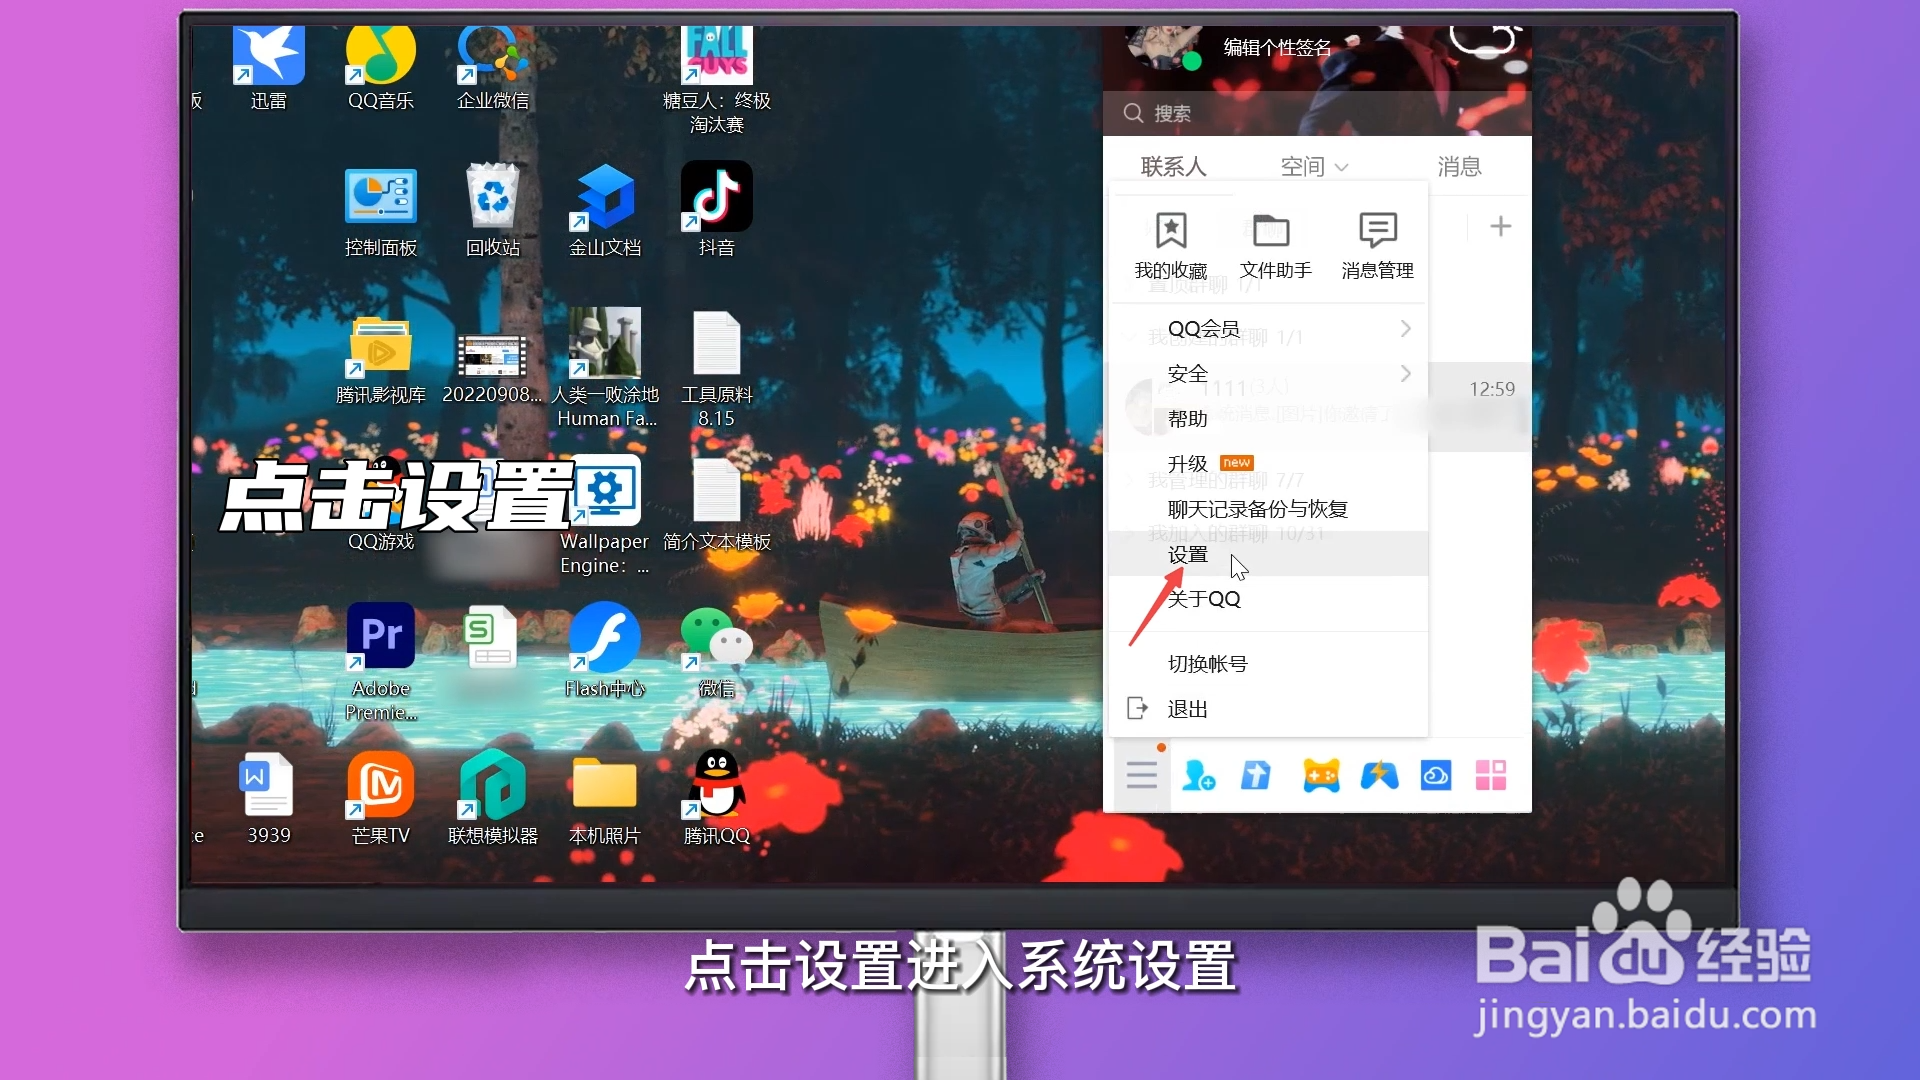This screenshot has width=1920, height=1080.
Task: Expand the QQ会员 submenu
Action: [1268, 328]
